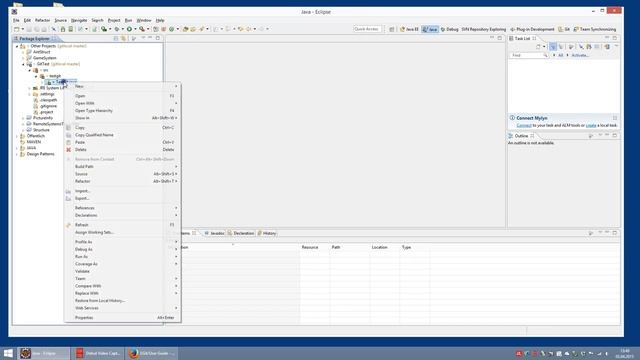Choose Delete in the context menu
640x360 pixels.
[122, 149]
